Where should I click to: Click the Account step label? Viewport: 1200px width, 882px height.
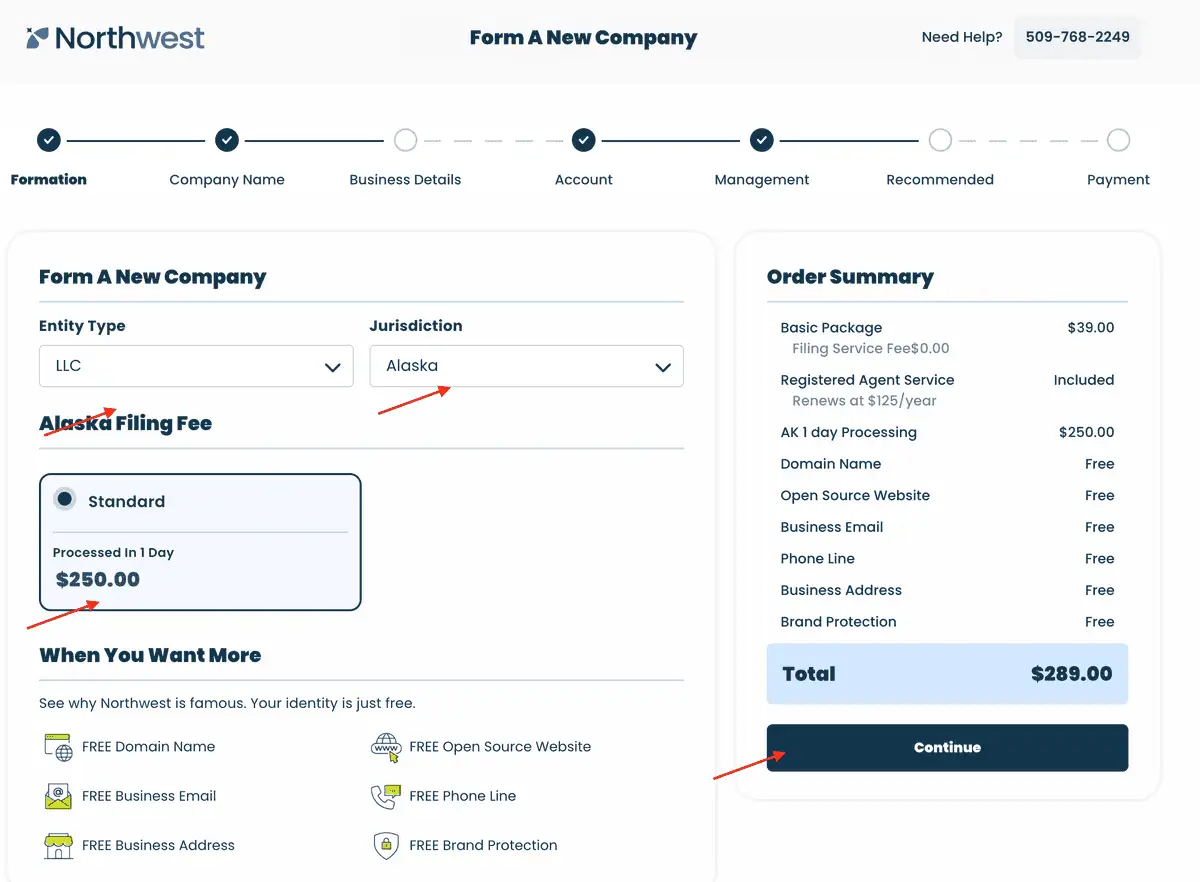(x=584, y=180)
